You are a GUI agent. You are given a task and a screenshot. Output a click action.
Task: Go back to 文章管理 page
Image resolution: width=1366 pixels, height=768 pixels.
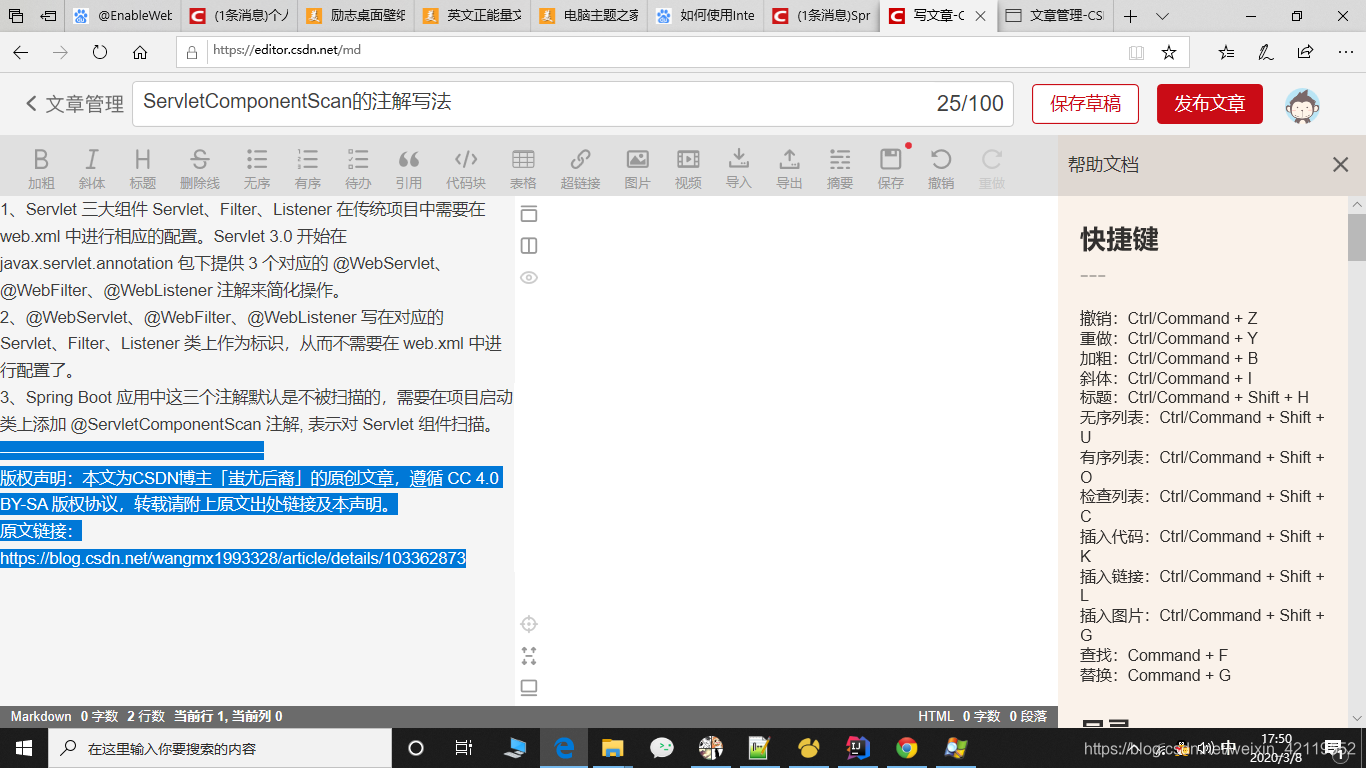72,103
